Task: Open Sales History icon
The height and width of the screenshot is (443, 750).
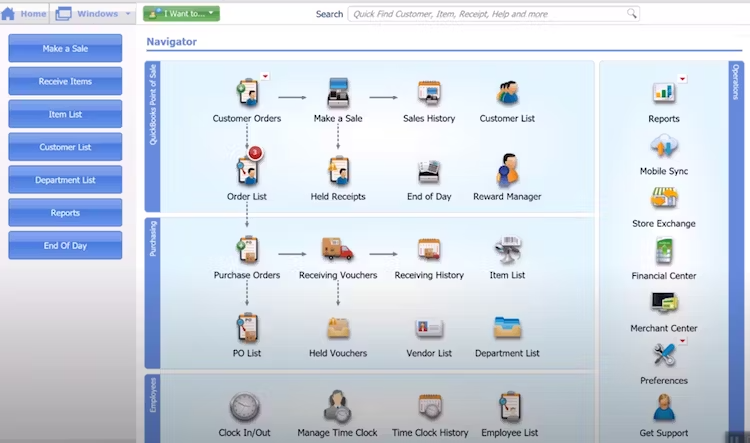Action: 429,95
